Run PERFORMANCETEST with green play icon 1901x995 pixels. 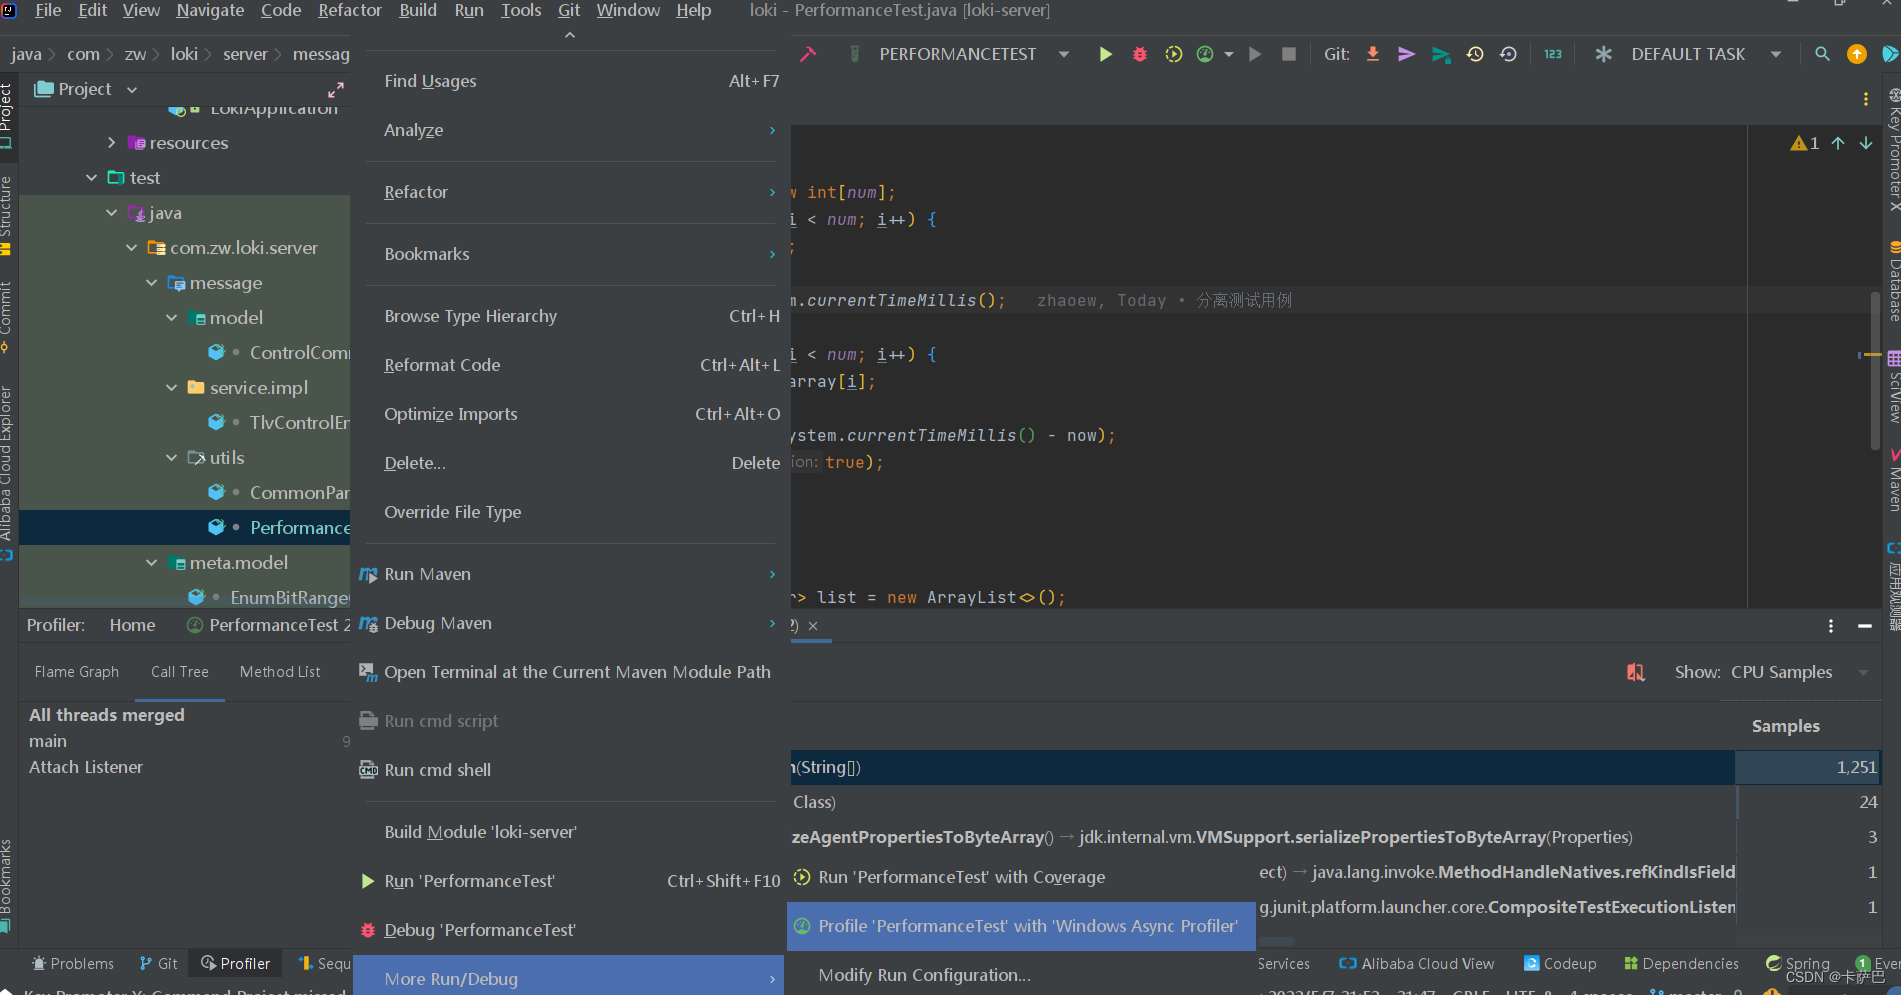point(1105,54)
